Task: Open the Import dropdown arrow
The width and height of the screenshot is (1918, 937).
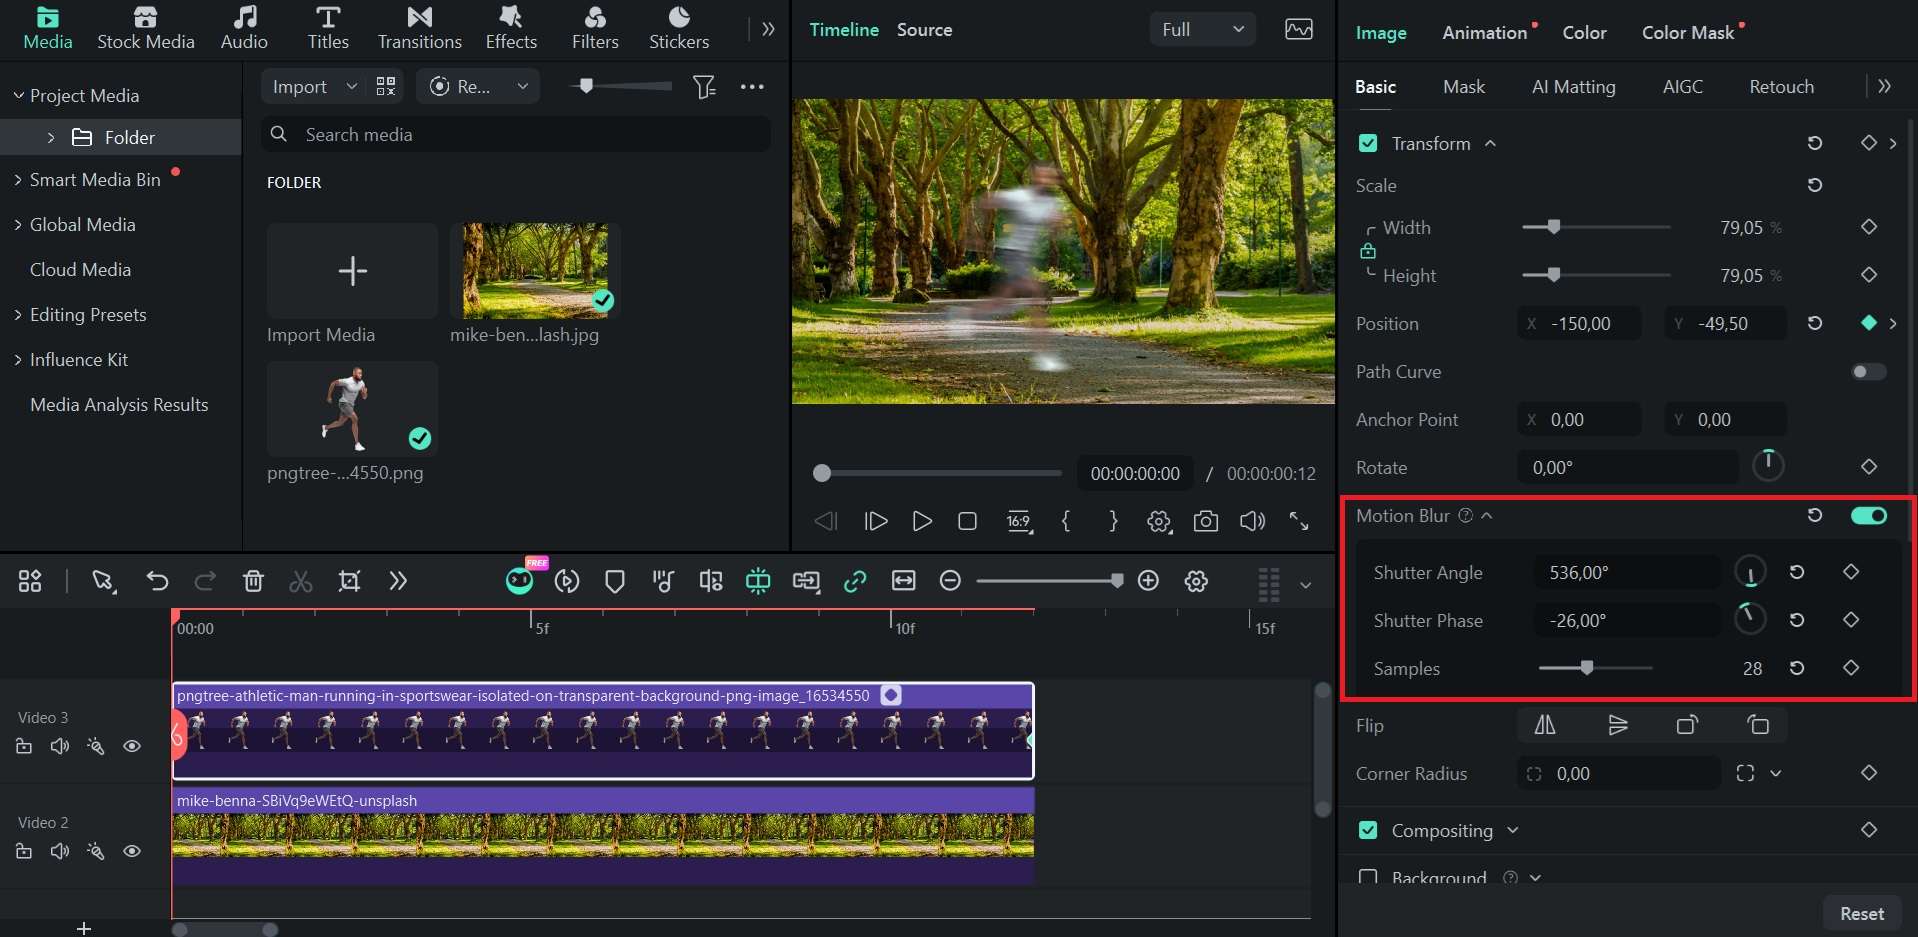Action: tap(351, 87)
